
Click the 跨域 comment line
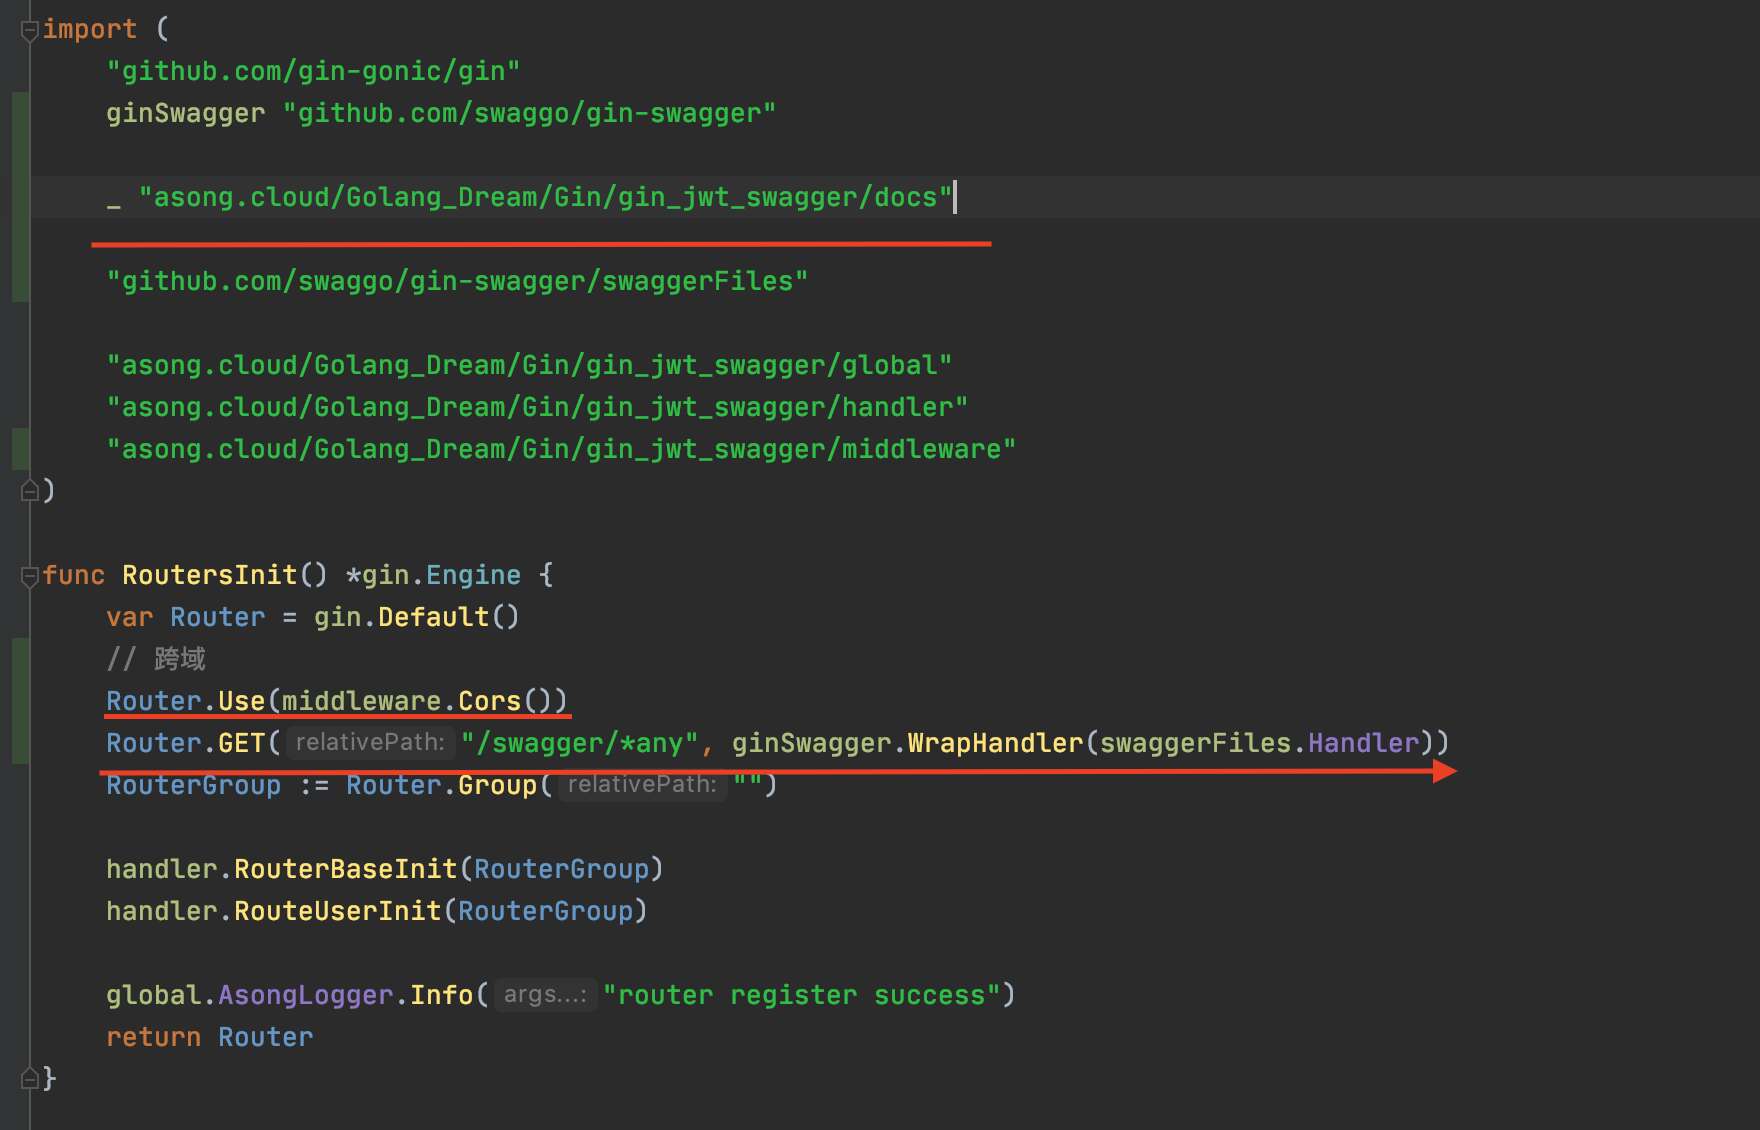(156, 659)
